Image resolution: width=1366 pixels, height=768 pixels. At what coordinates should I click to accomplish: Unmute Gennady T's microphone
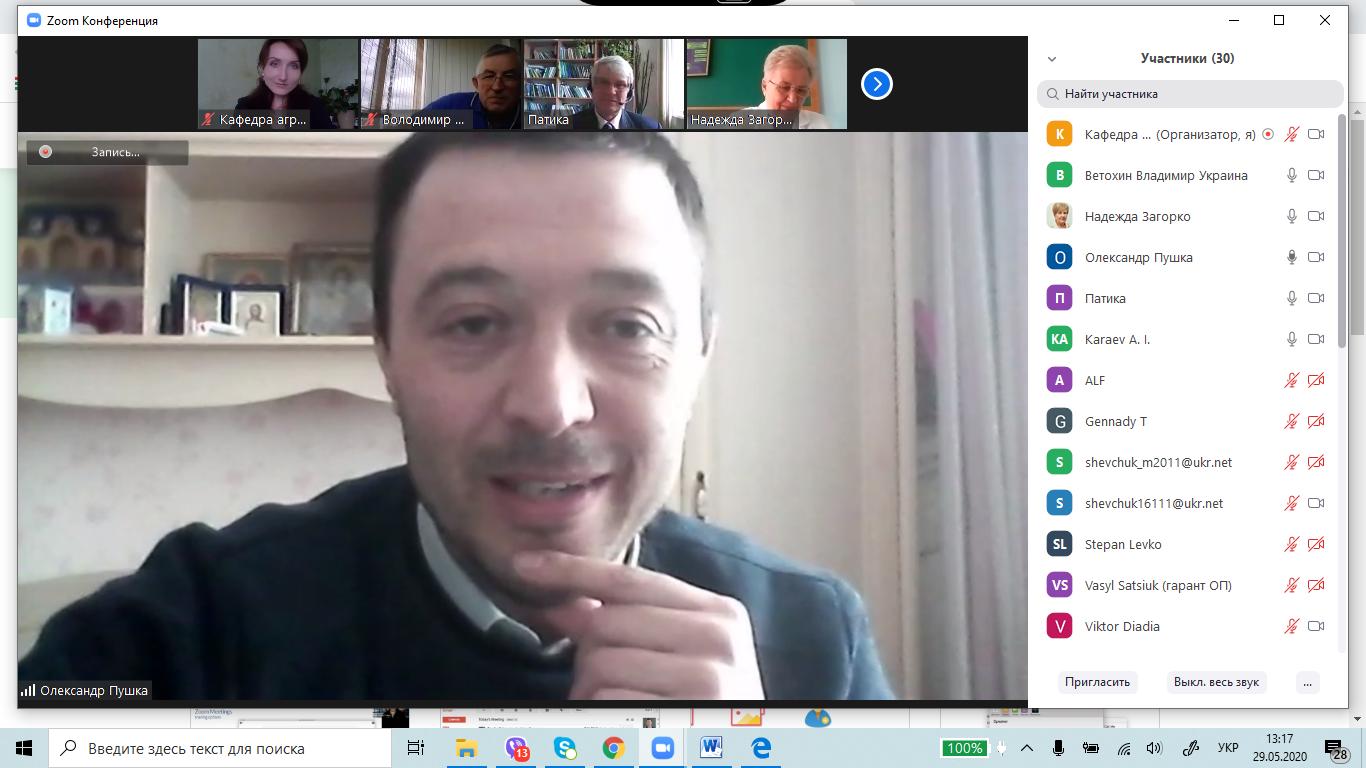coord(1292,421)
